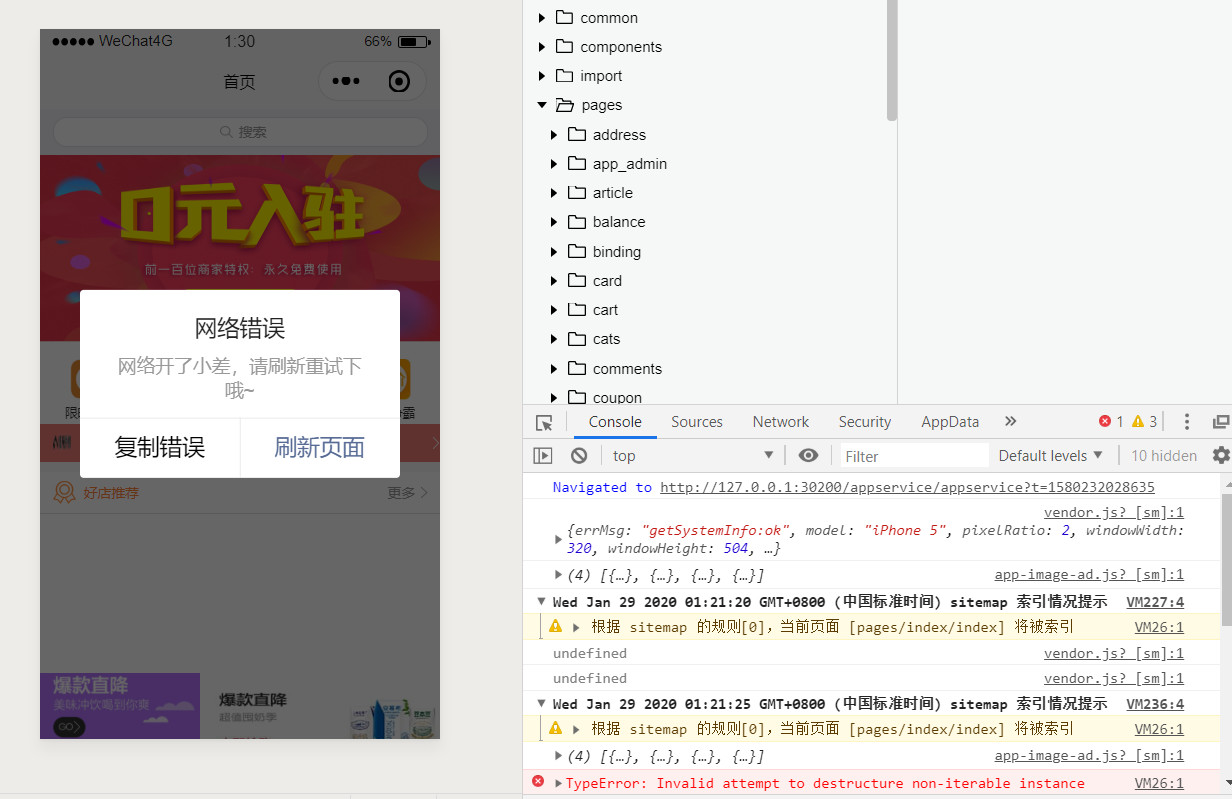Click the balance folder icon
This screenshot has width=1232, height=799.
[x=577, y=221]
